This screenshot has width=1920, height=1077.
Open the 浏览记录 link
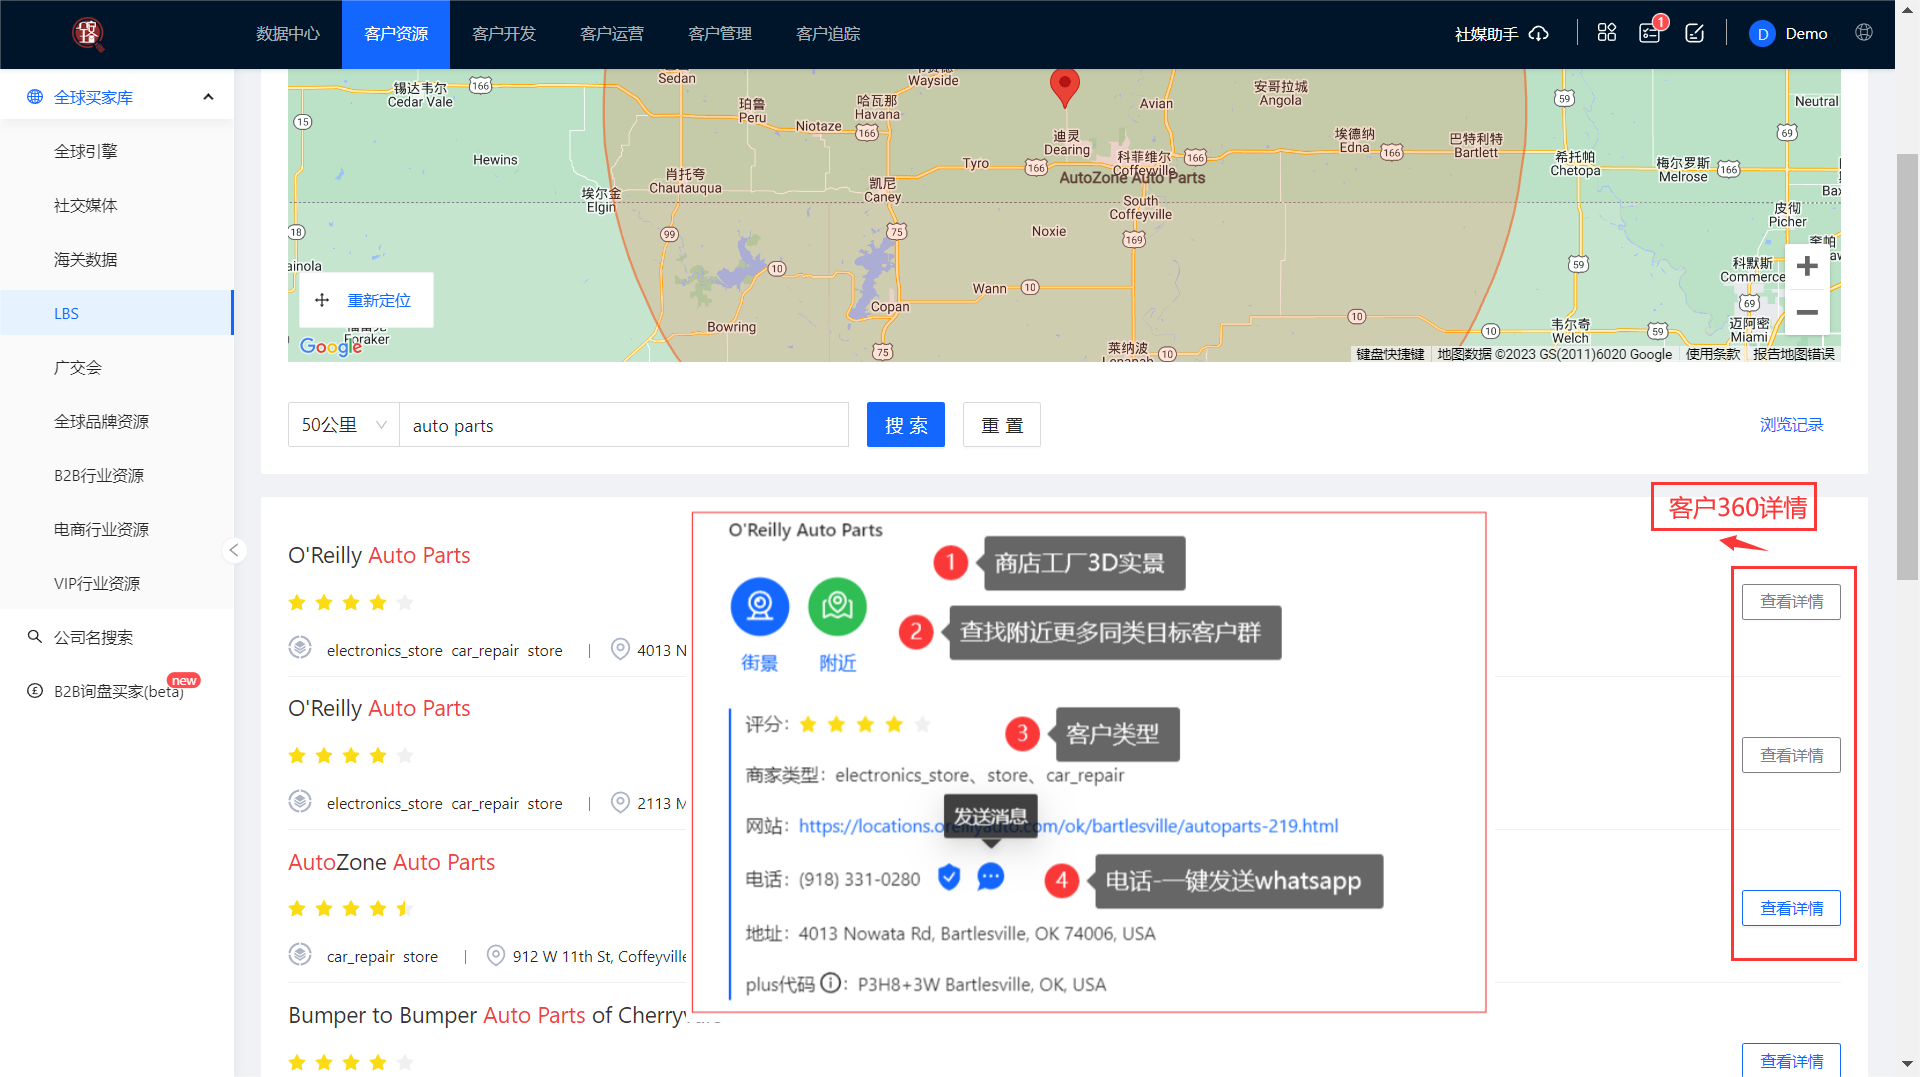pos(1792,425)
